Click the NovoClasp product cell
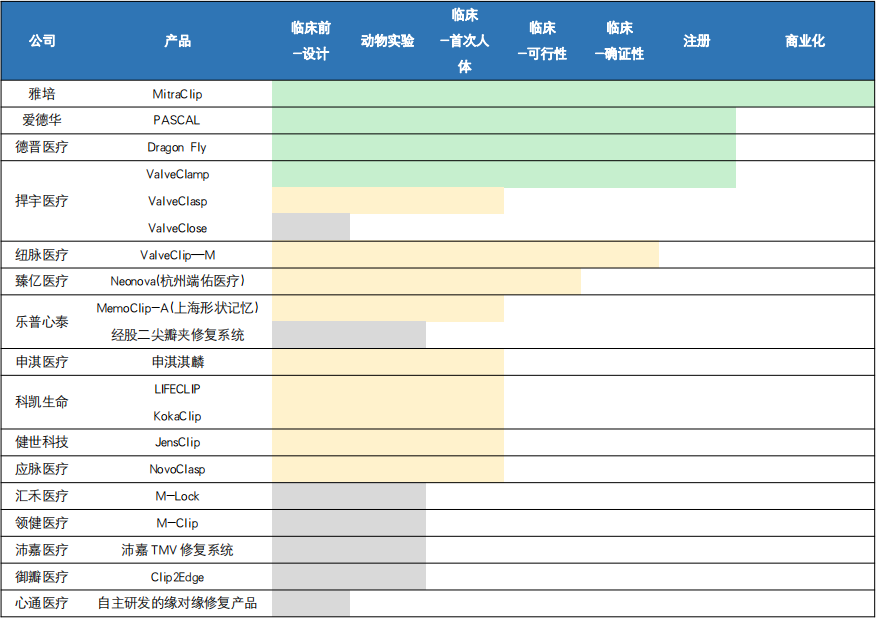877x619 pixels. point(177,469)
